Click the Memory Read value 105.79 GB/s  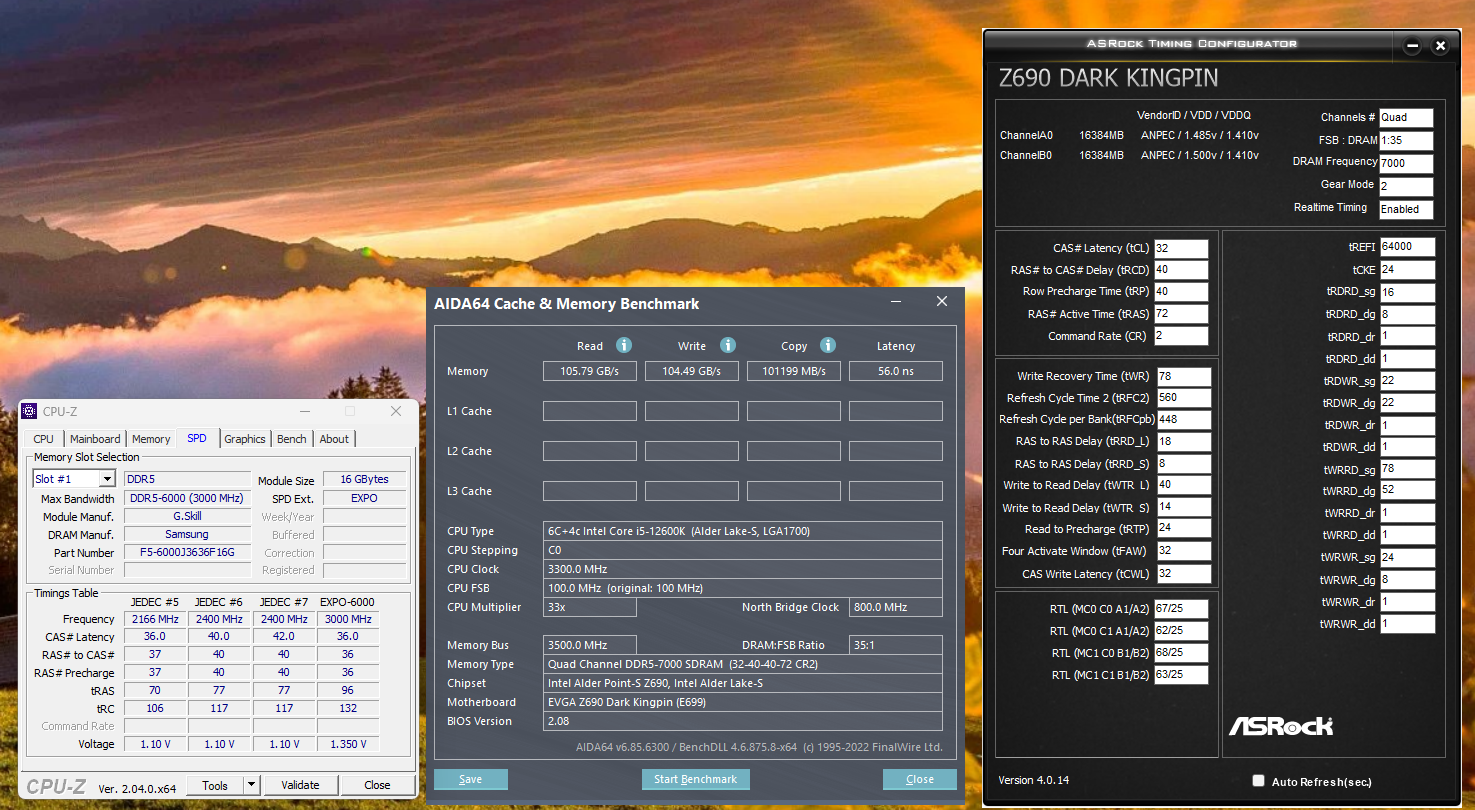click(590, 371)
